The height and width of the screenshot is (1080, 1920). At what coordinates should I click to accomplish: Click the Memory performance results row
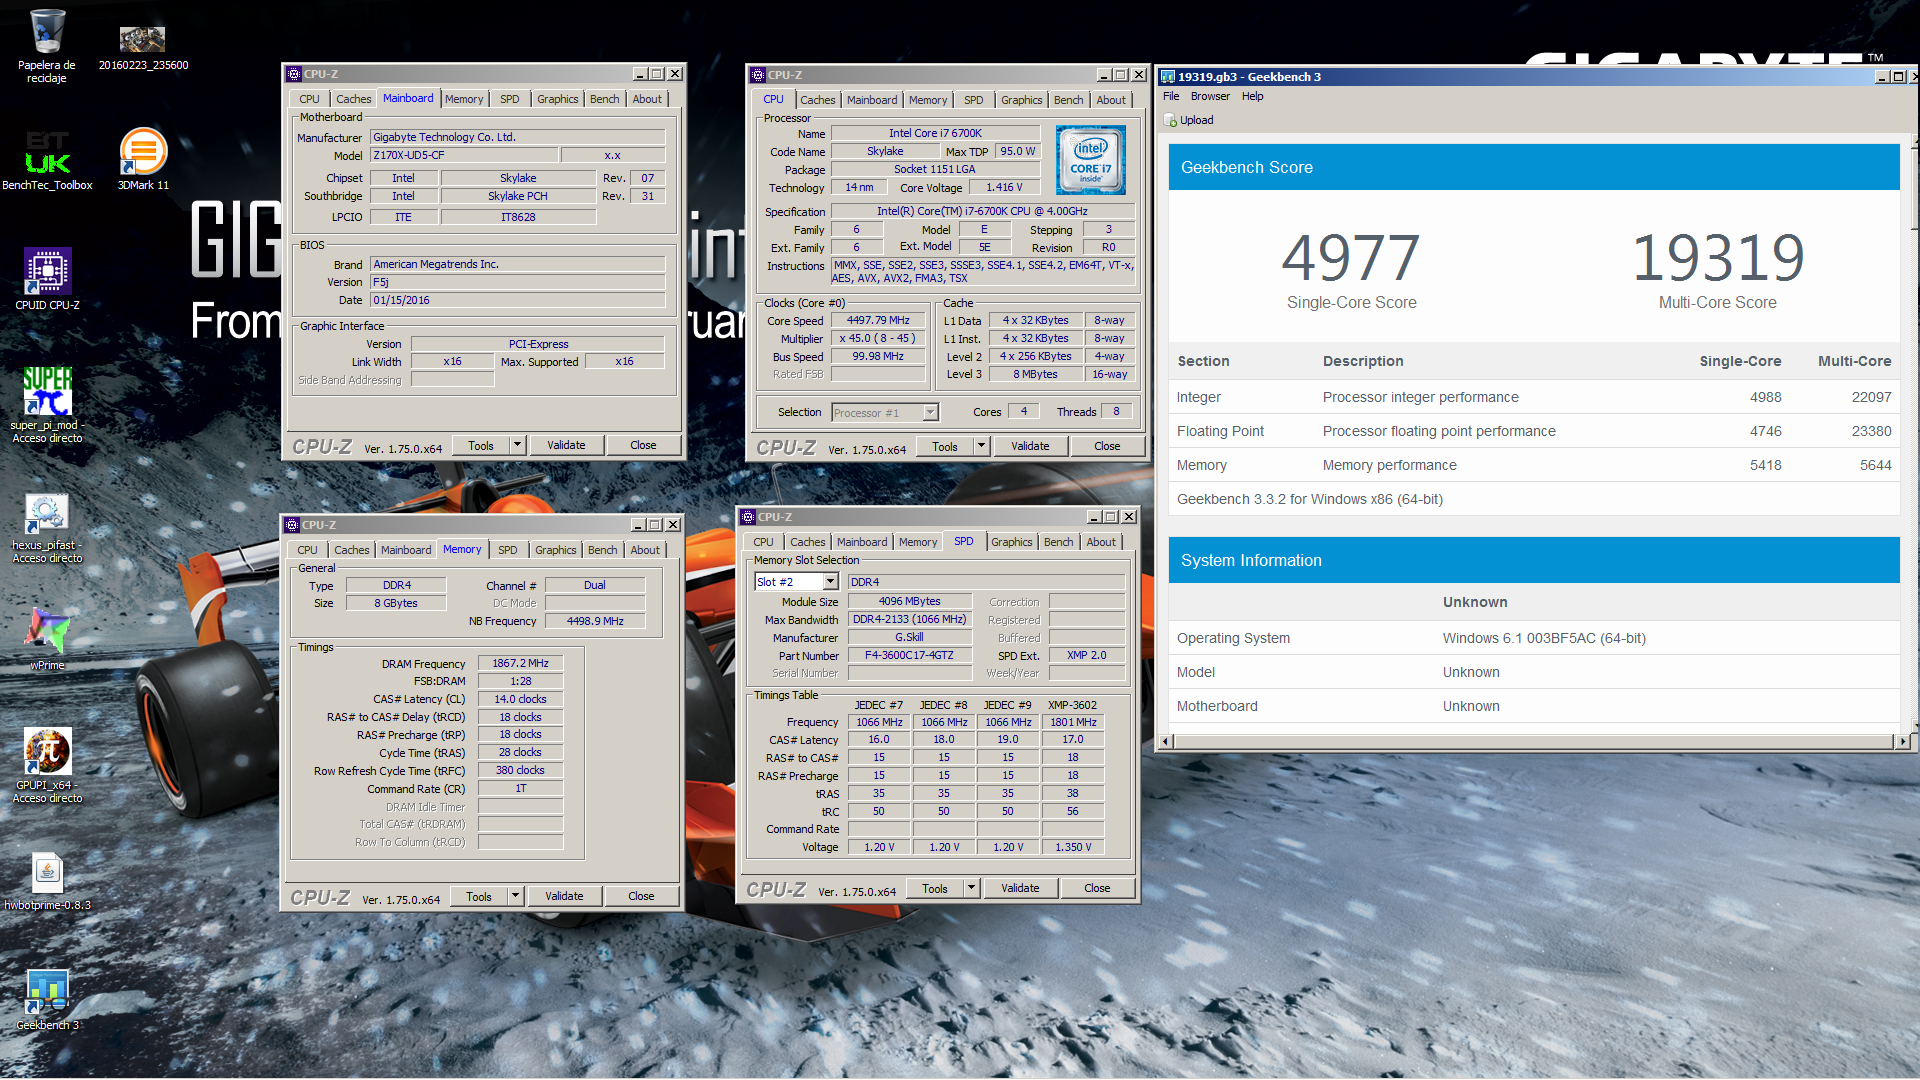click(x=1534, y=465)
